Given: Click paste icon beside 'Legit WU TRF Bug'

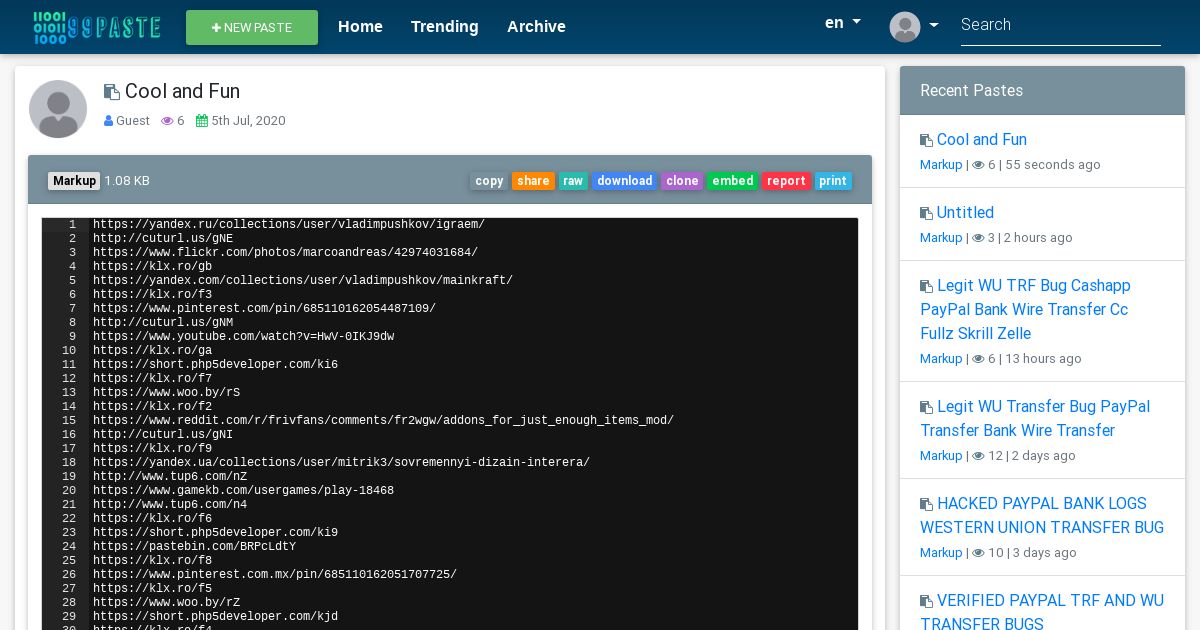Looking at the screenshot, I should pyautogui.click(x=927, y=287).
